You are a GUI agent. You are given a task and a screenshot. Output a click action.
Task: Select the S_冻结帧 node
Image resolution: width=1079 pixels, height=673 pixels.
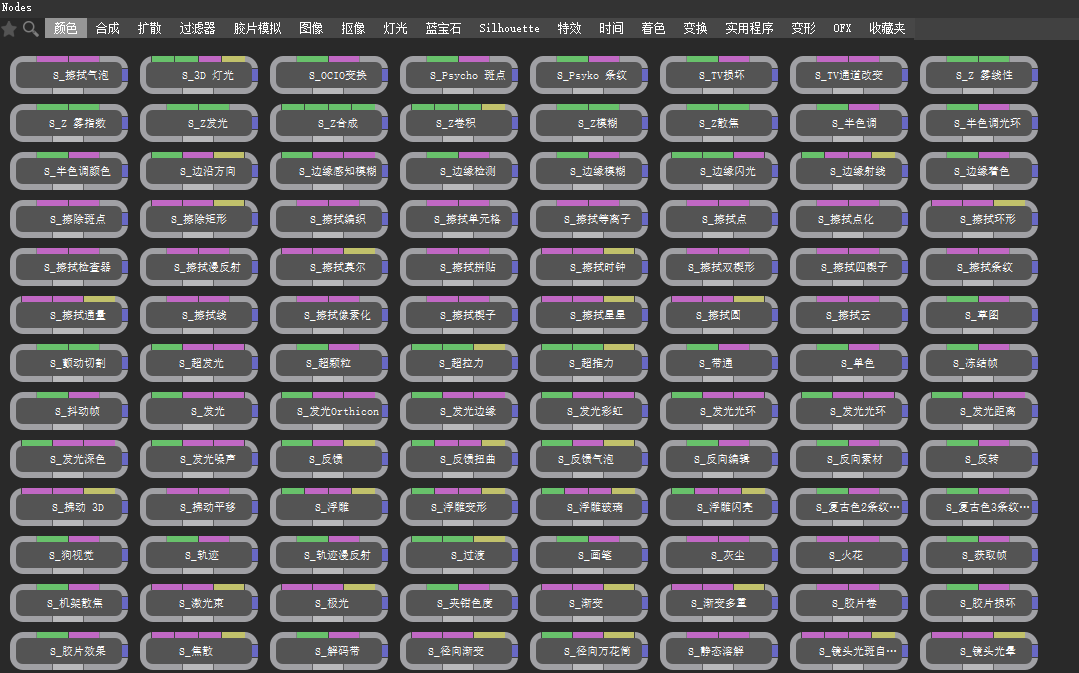[x=979, y=363]
